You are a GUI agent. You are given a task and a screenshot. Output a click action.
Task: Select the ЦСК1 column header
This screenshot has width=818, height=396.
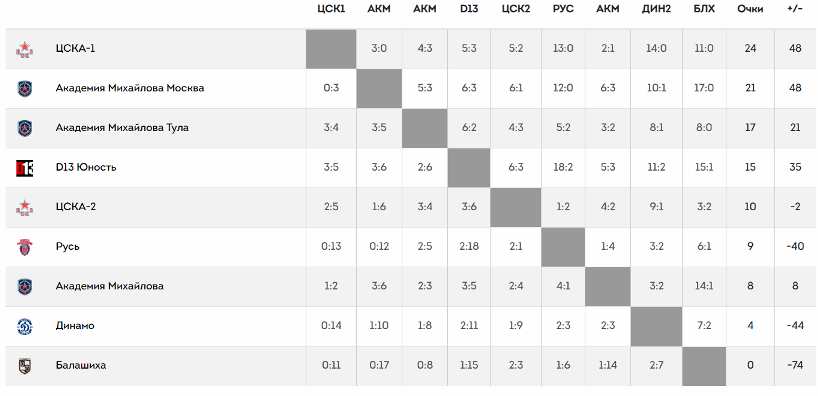pyautogui.click(x=331, y=9)
